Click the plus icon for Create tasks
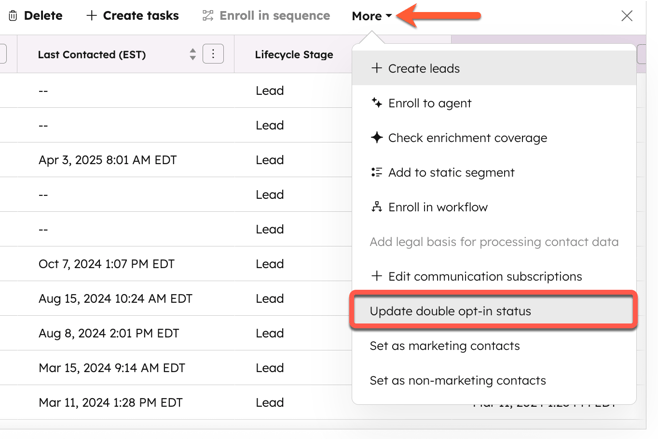The height and width of the screenshot is (439, 658). [92, 16]
